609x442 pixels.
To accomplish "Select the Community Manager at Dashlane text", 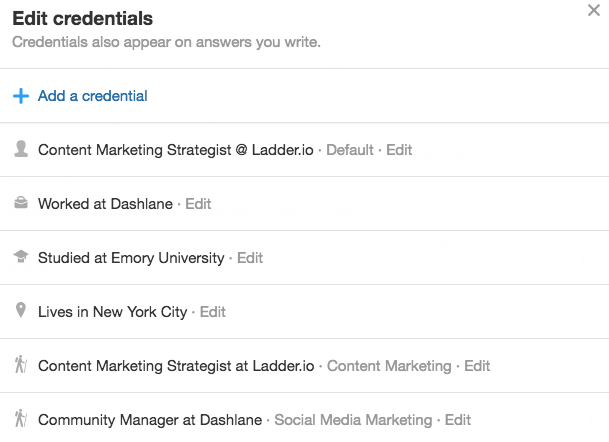I will pos(150,420).
